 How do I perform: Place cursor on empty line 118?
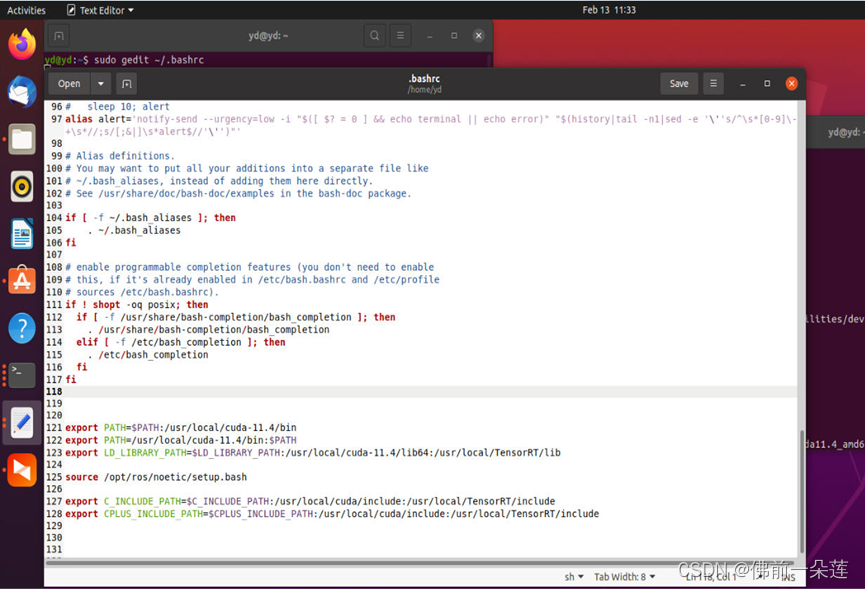tap(430, 392)
